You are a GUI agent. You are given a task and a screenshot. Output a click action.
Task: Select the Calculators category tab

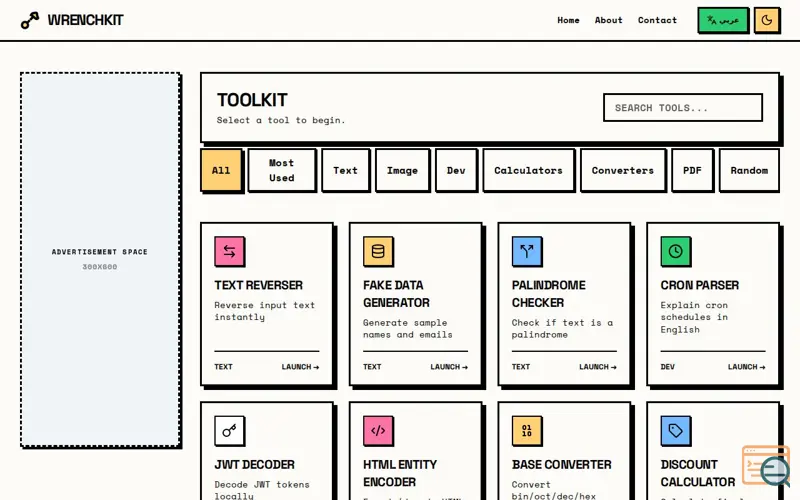pos(529,170)
